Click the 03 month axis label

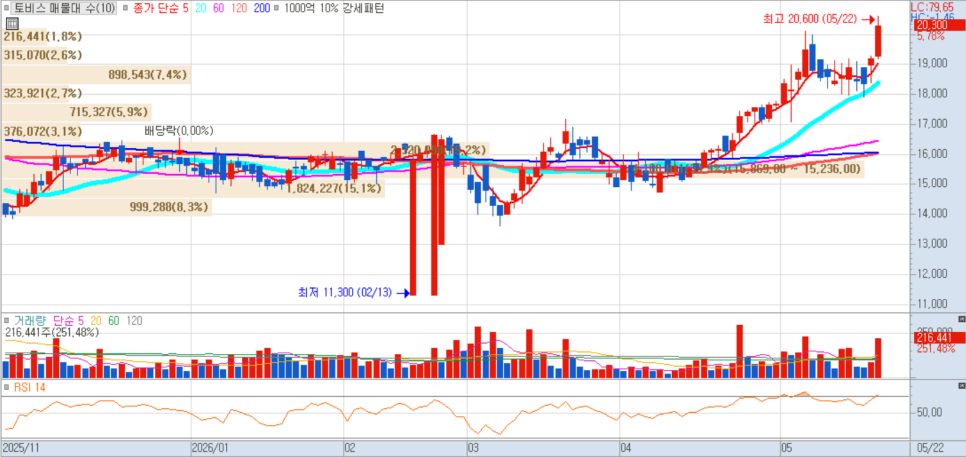[473, 448]
